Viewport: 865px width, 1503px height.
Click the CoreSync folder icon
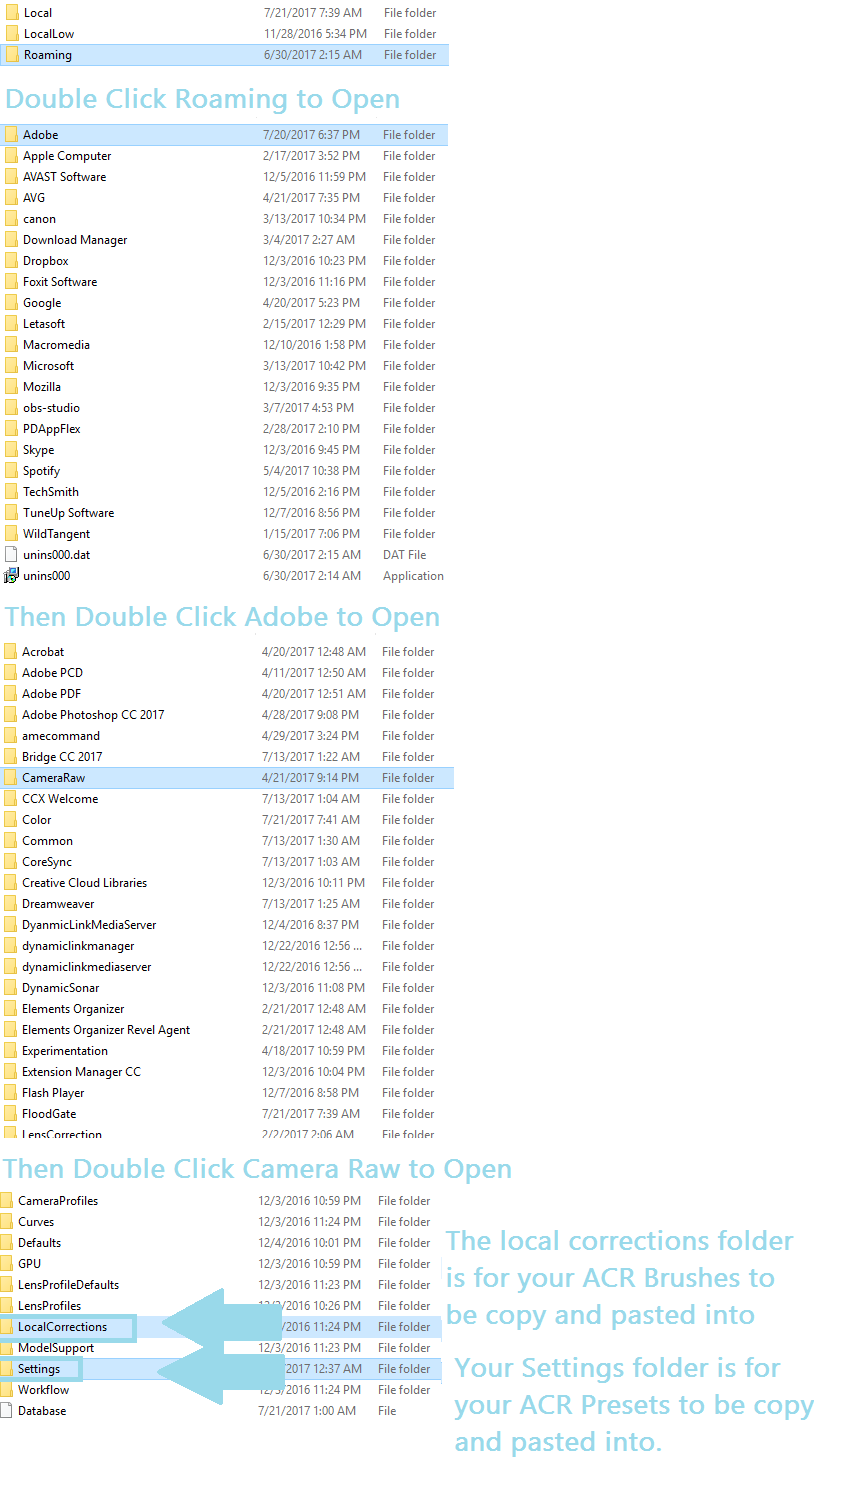click(10, 862)
